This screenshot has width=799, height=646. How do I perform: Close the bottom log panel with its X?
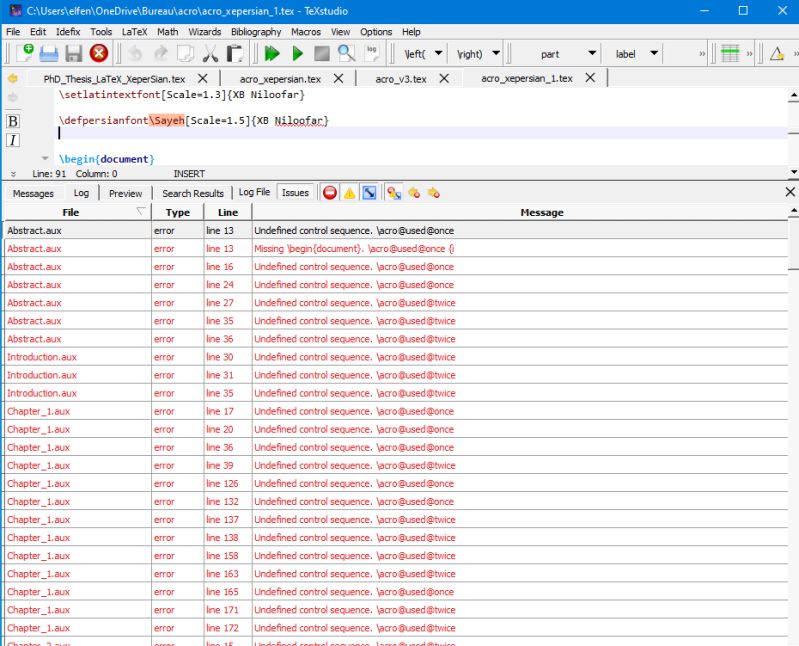coord(790,192)
